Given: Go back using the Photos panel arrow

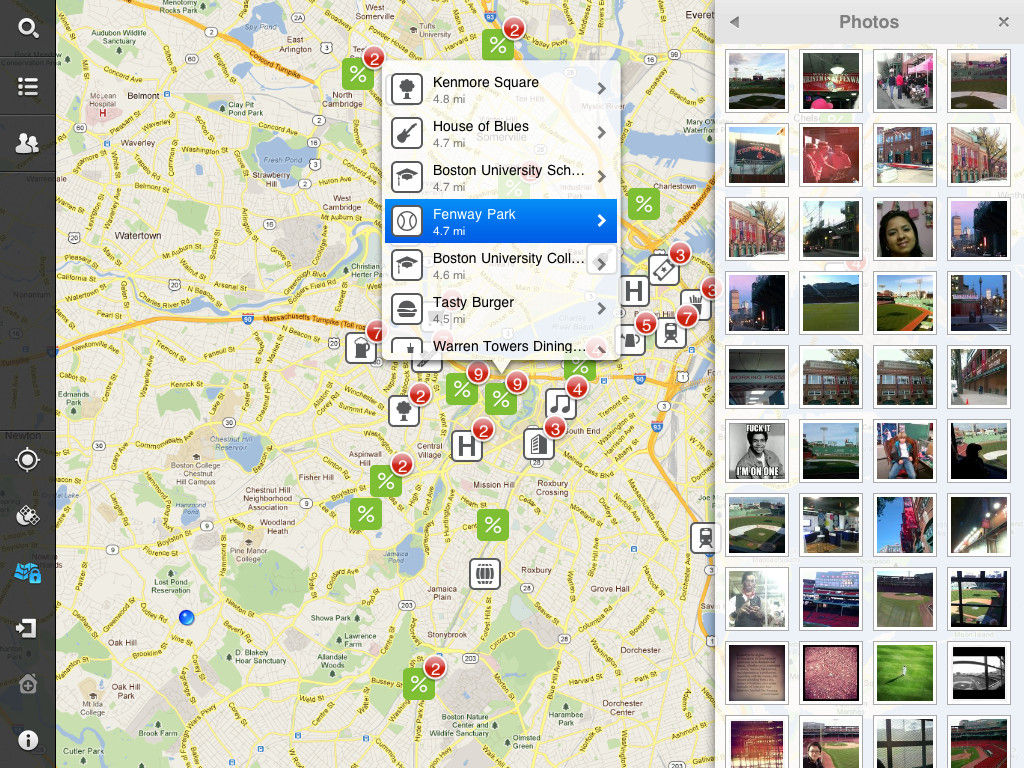Looking at the screenshot, I should point(734,22).
